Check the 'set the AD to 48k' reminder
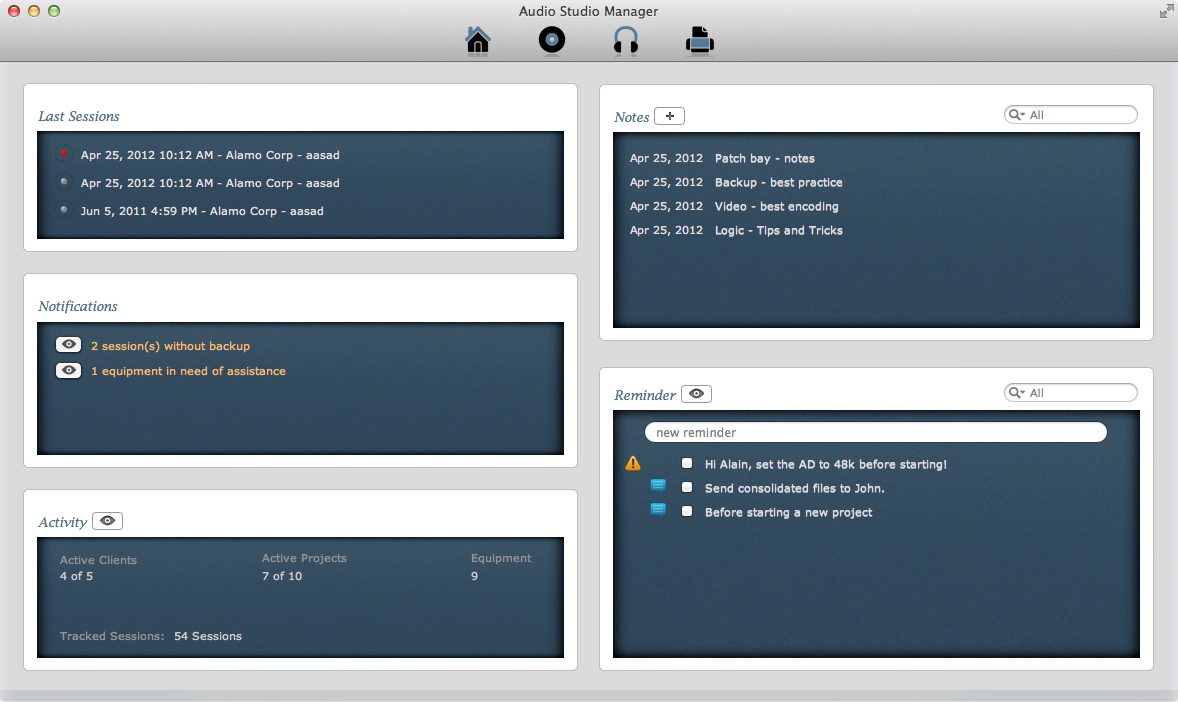Viewport: 1178px width, 702px height. [687, 464]
